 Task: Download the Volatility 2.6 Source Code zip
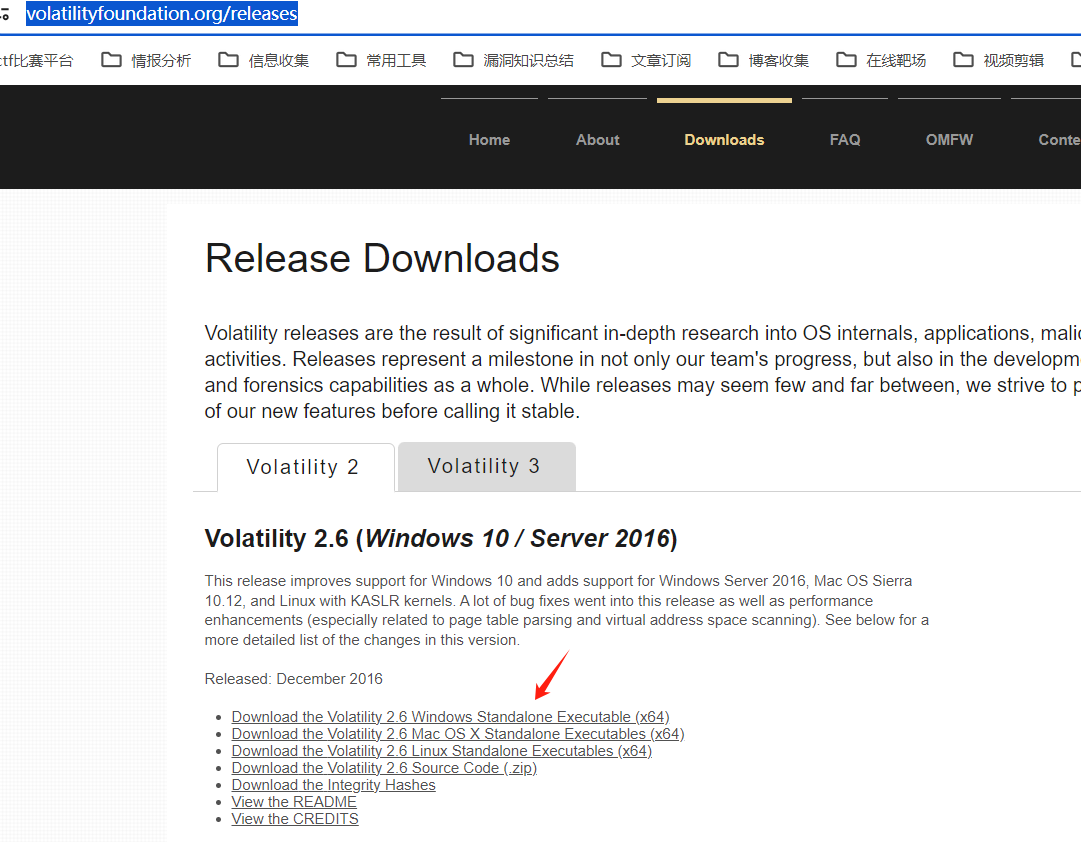click(384, 767)
